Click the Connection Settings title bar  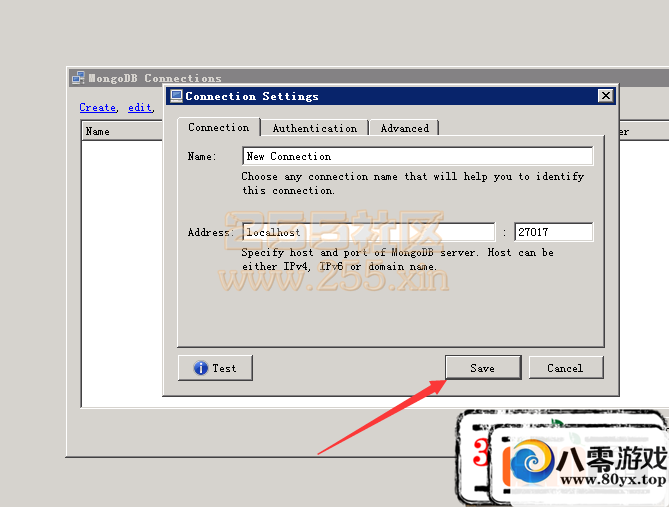tap(400, 96)
